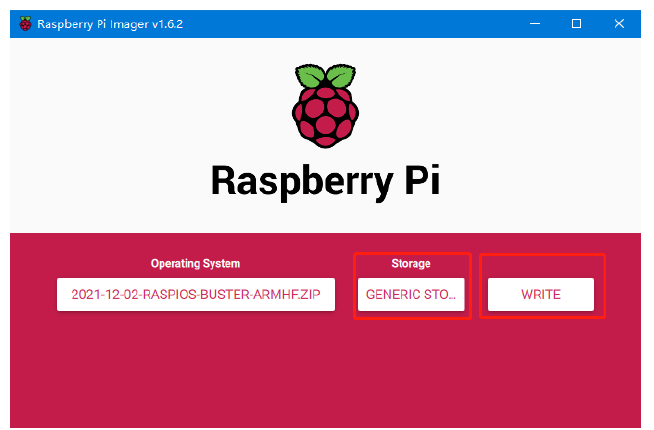Maximize the Raspberry Pi Imager window
The image size is (654, 430).
coord(576,24)
